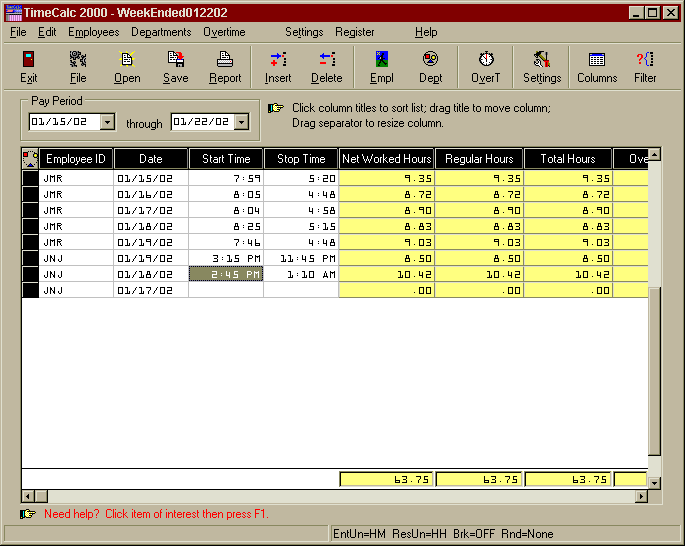685x546 pixels.
Task: Open the Settings toolbar icon
Action: [542, 59]
